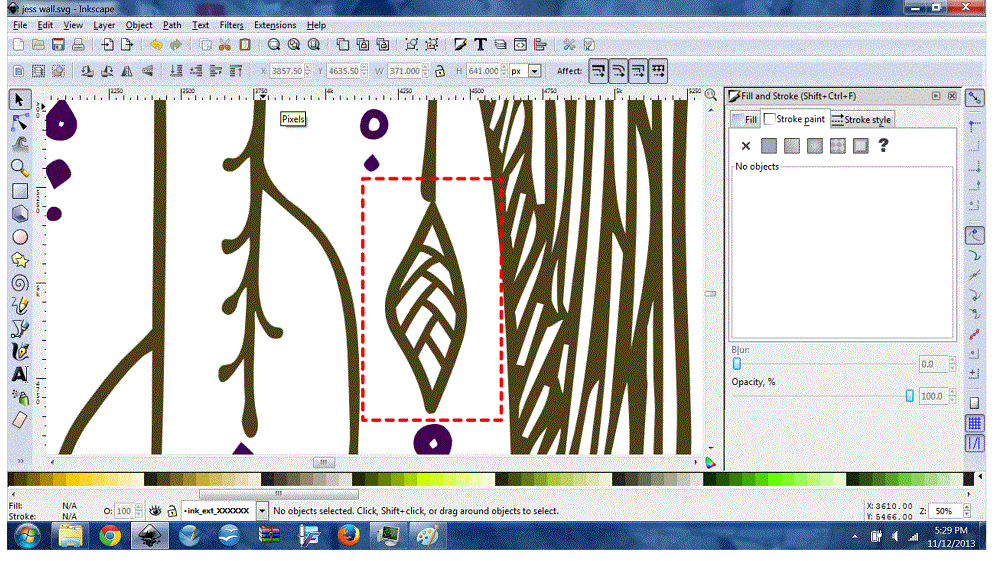1000x561 pixels.
Task: Open the Path menu
Action: pyautogui.click(x=172, y=25)
